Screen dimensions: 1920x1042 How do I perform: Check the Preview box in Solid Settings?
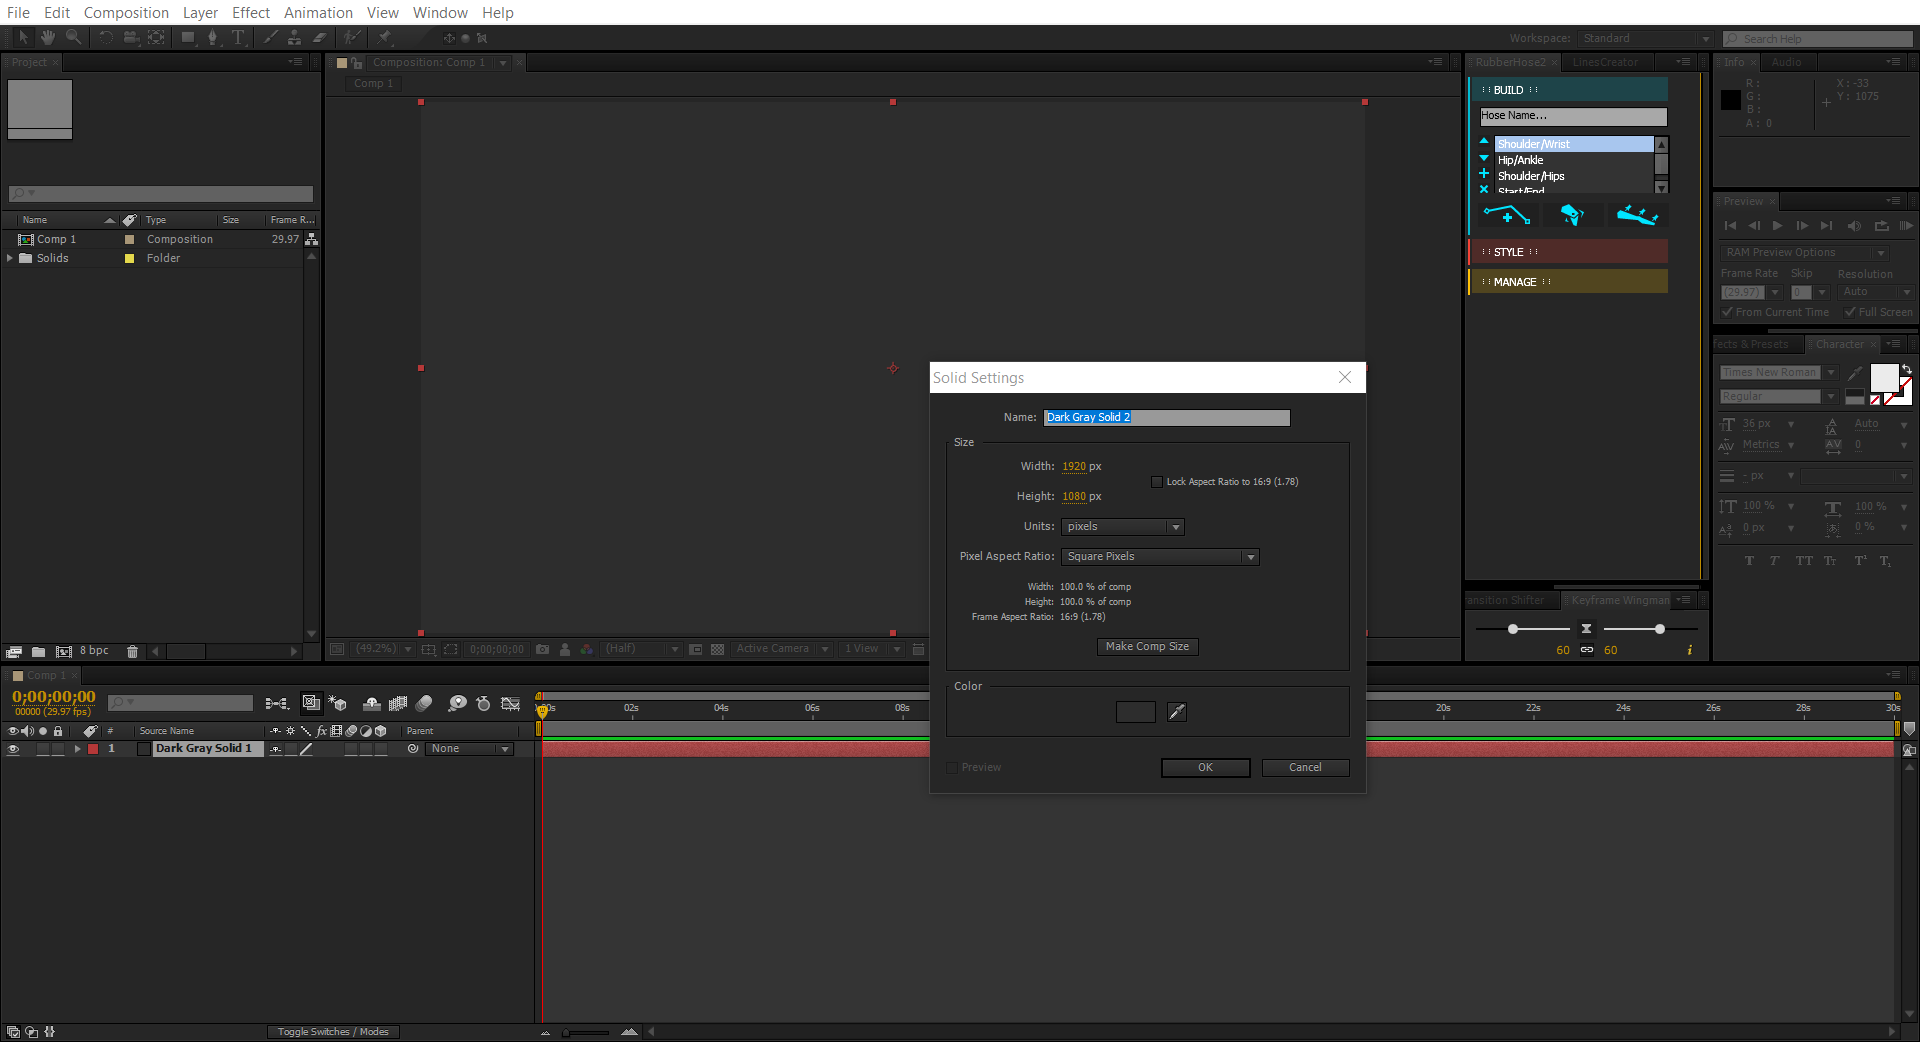point(951,767)
